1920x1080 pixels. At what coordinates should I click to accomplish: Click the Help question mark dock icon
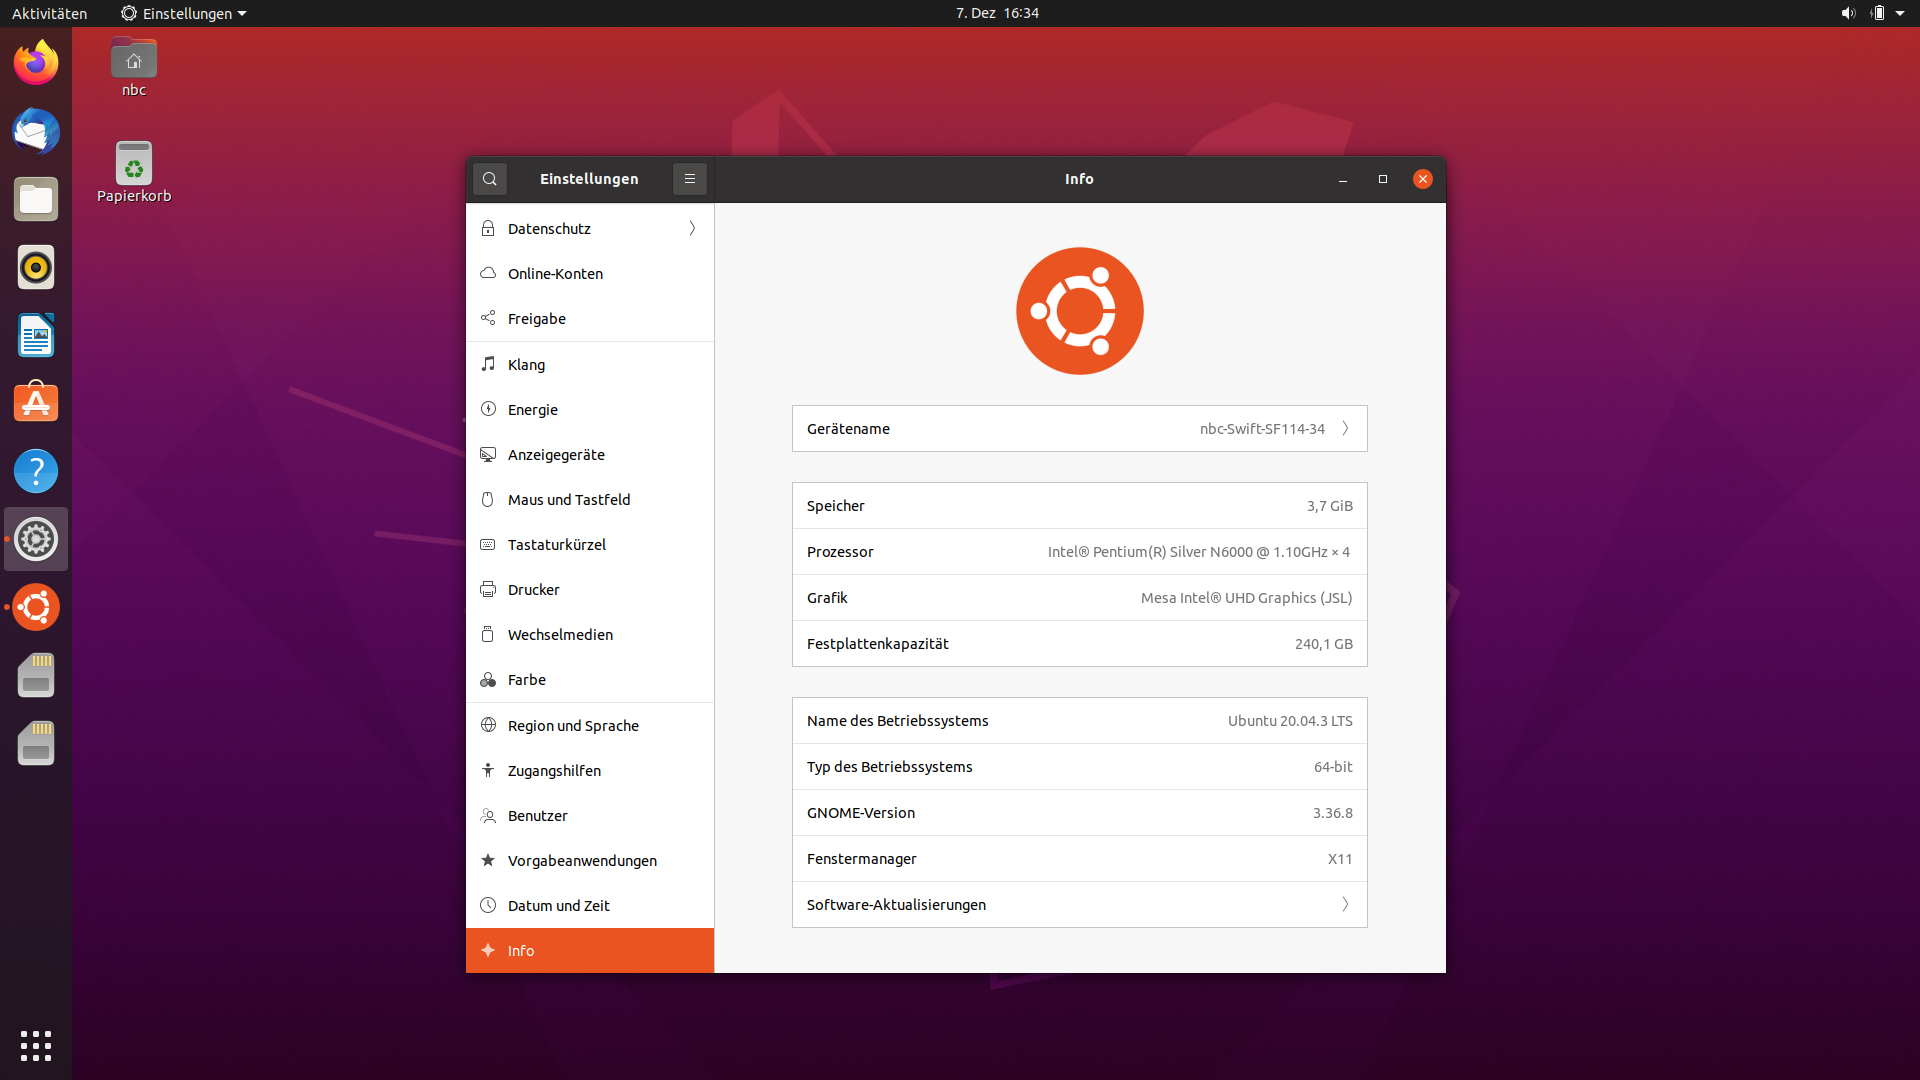(x=36, y=471)
